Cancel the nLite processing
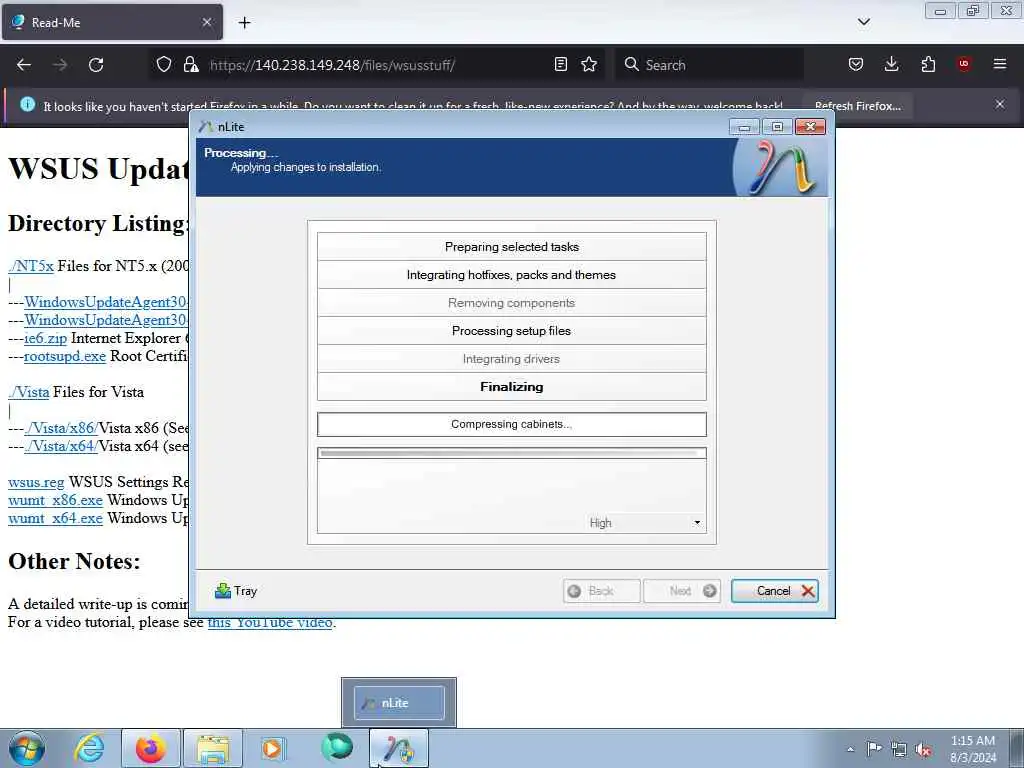Viewport: 1024px width, 768px height. pos(775,591)
